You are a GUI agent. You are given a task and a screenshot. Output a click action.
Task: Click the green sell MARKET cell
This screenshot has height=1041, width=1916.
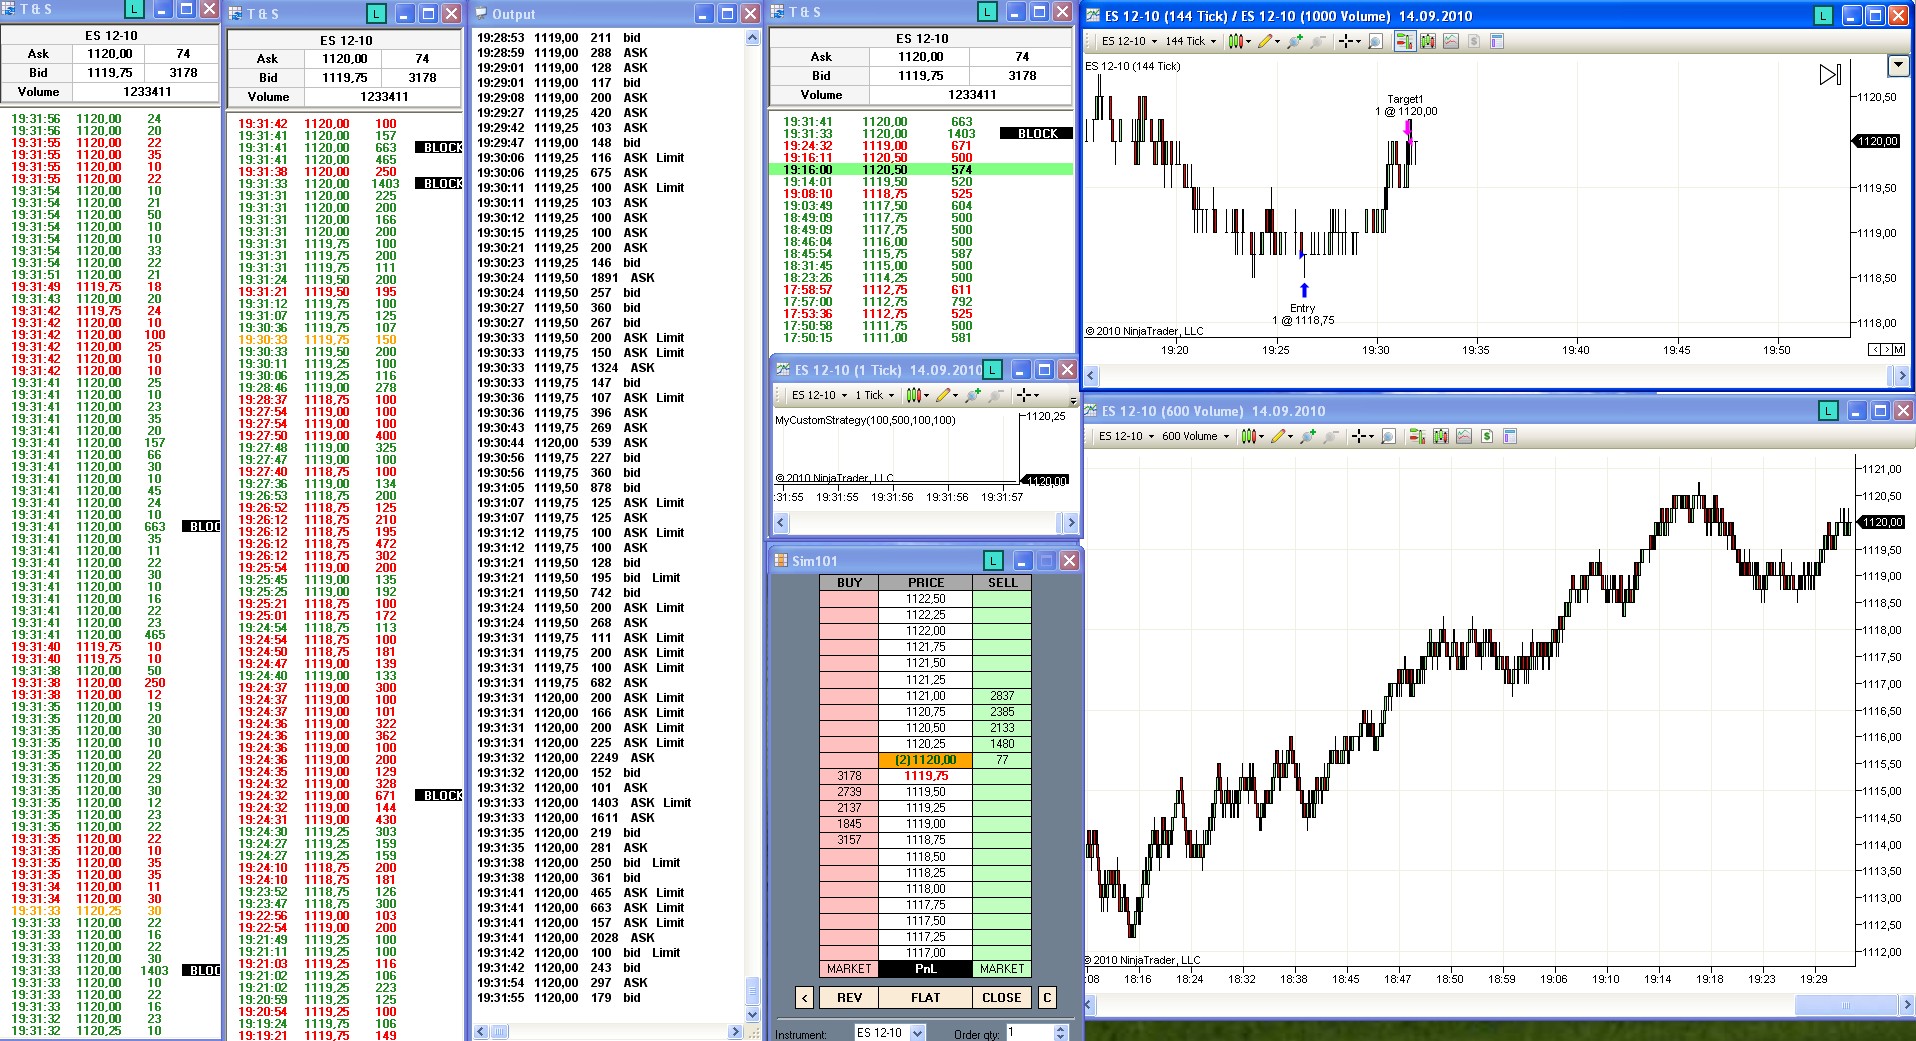1001,969
